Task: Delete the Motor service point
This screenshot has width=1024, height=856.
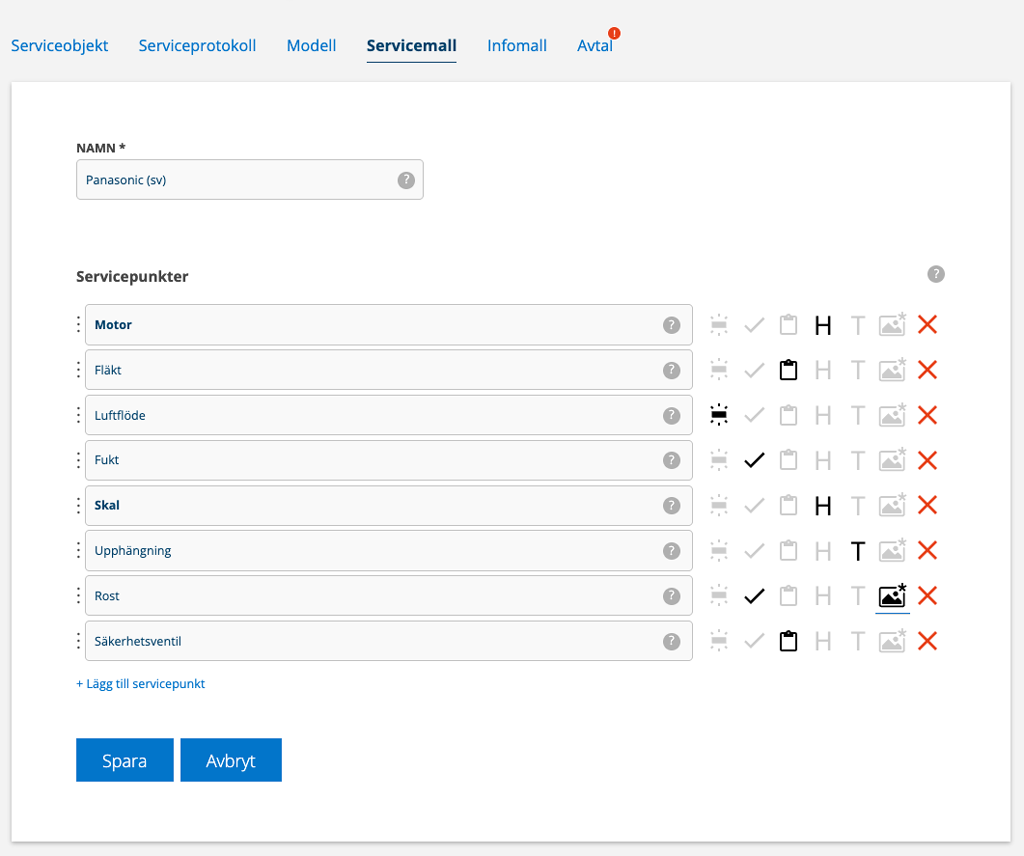Action: tap(927, 325)
